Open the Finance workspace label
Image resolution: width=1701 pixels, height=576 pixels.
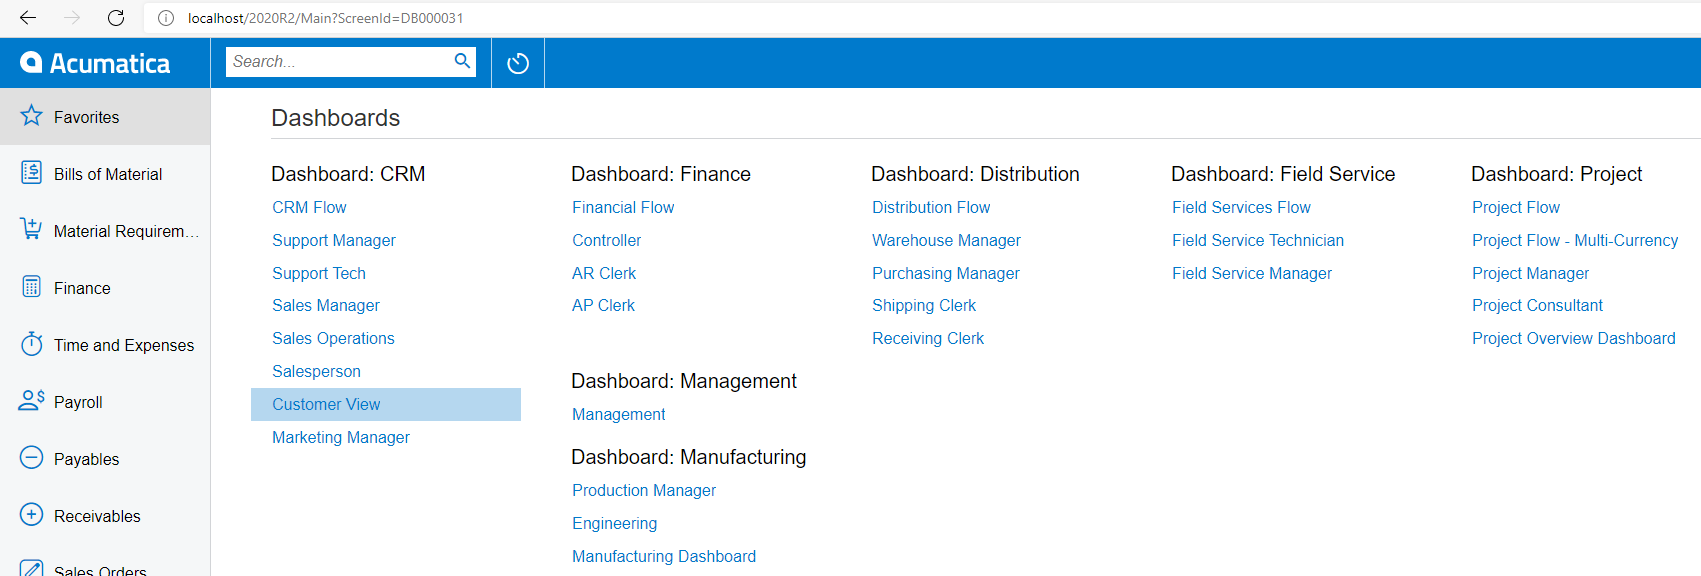click(x=82, y=288)
